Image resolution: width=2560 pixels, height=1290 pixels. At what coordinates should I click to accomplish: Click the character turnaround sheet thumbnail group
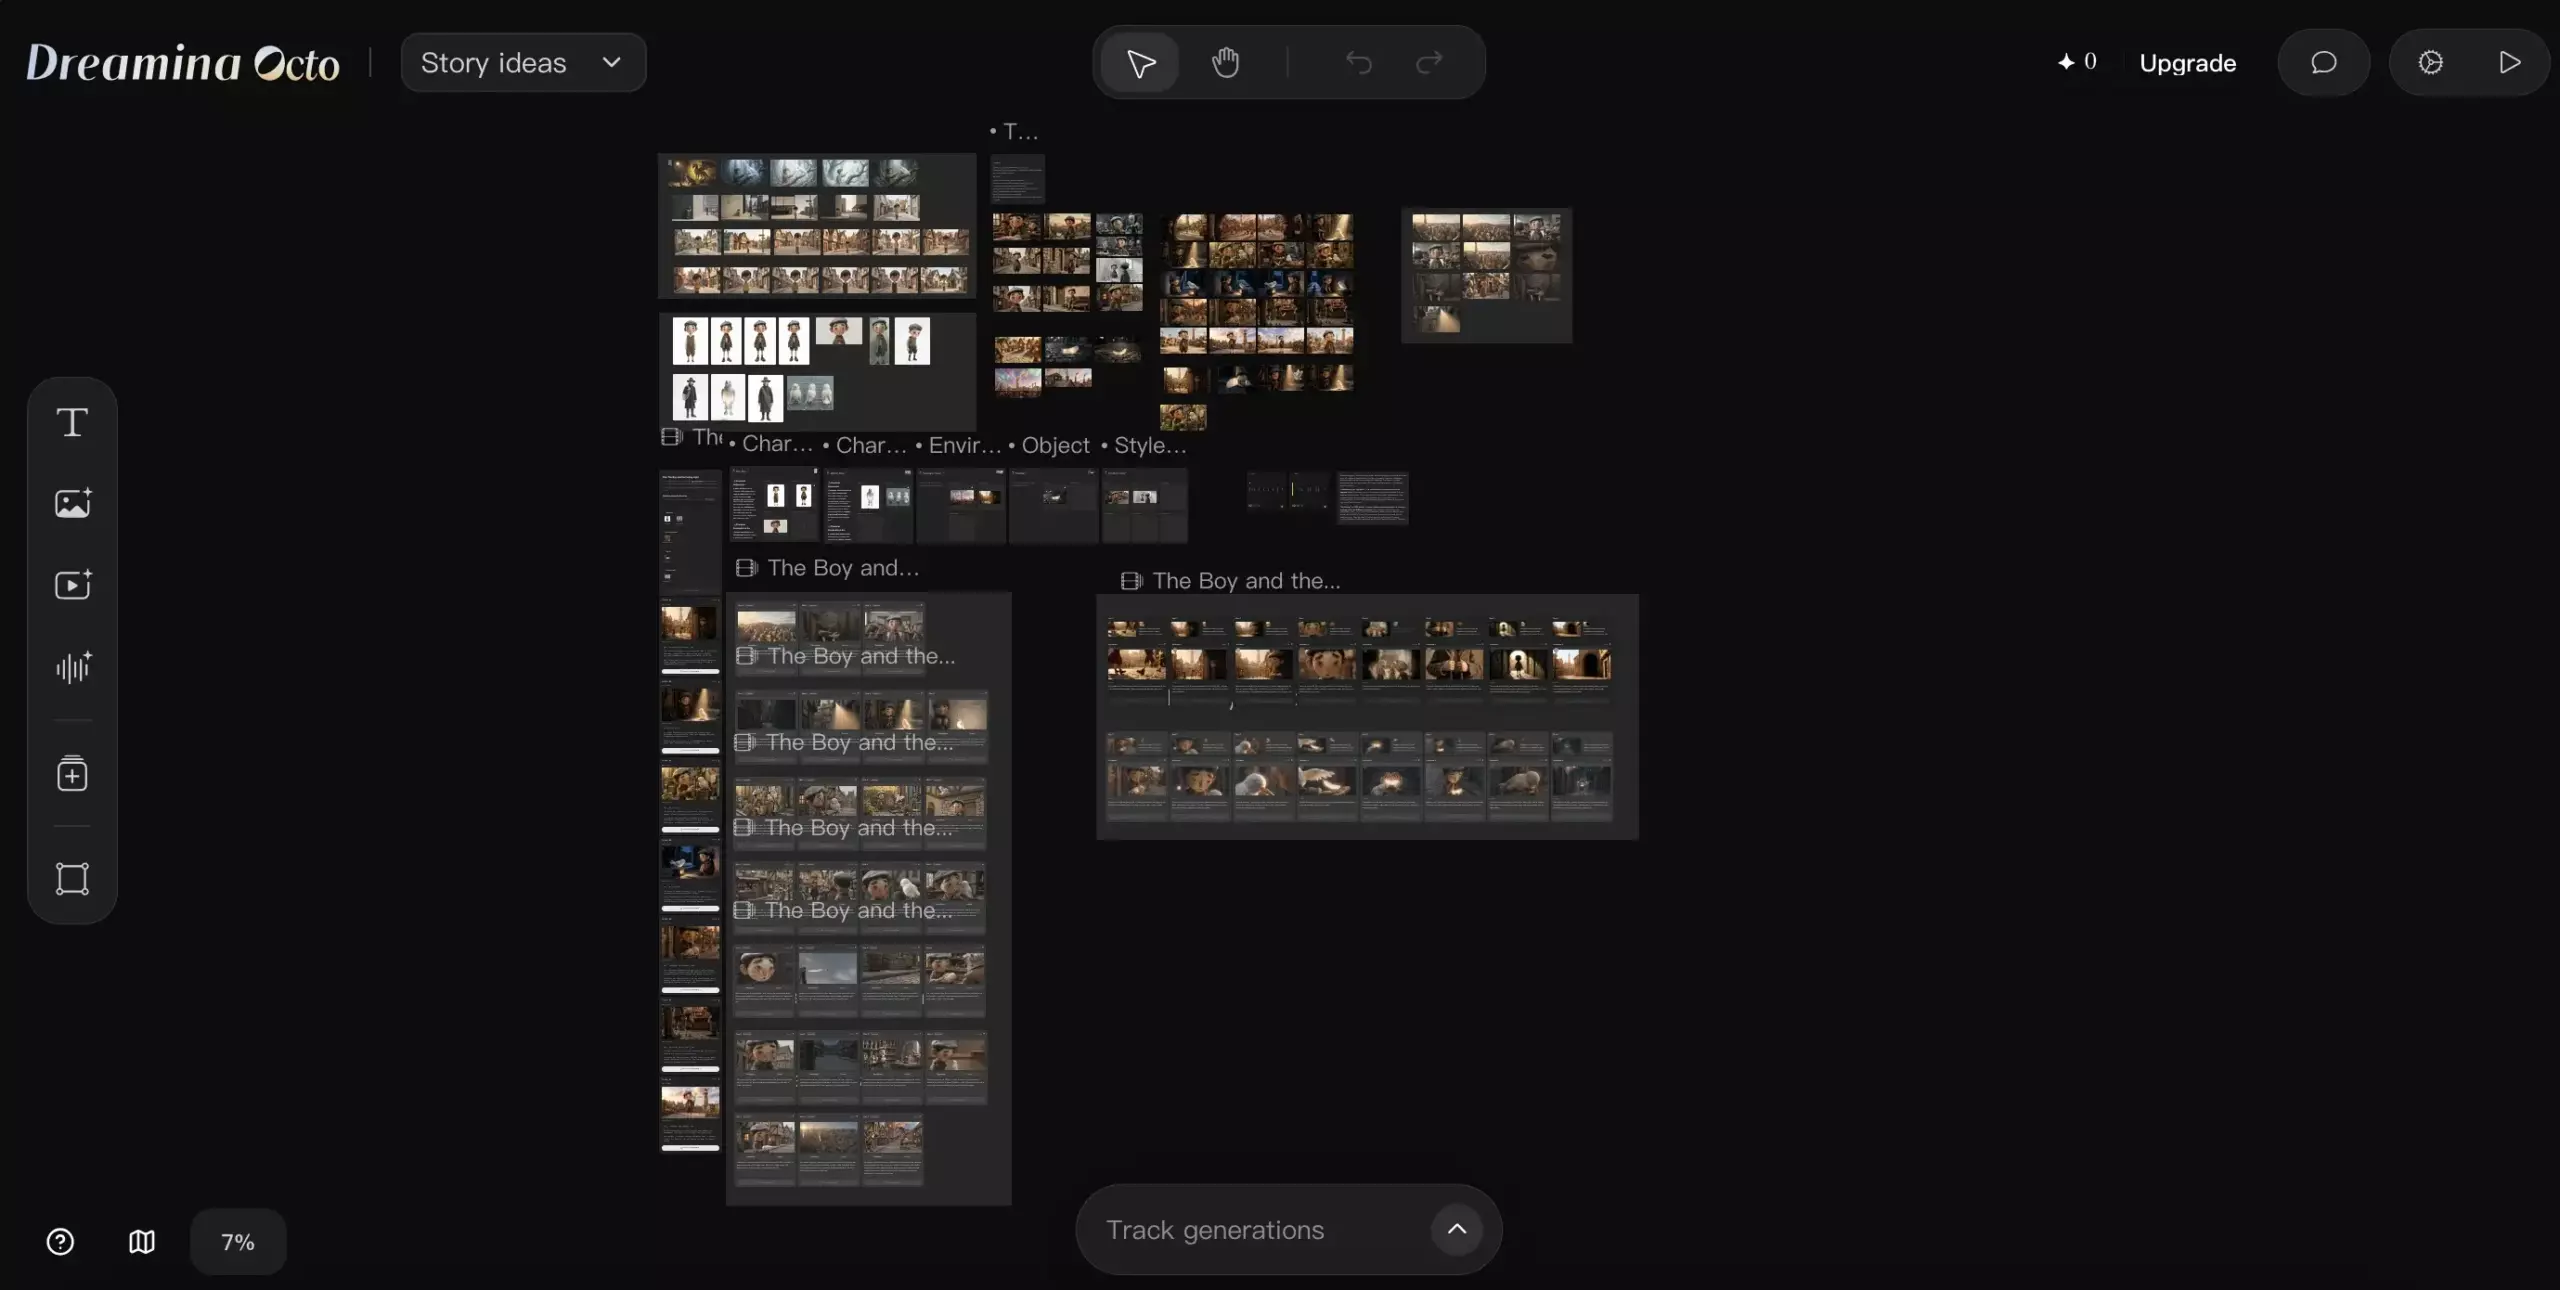tap(817, 371)
